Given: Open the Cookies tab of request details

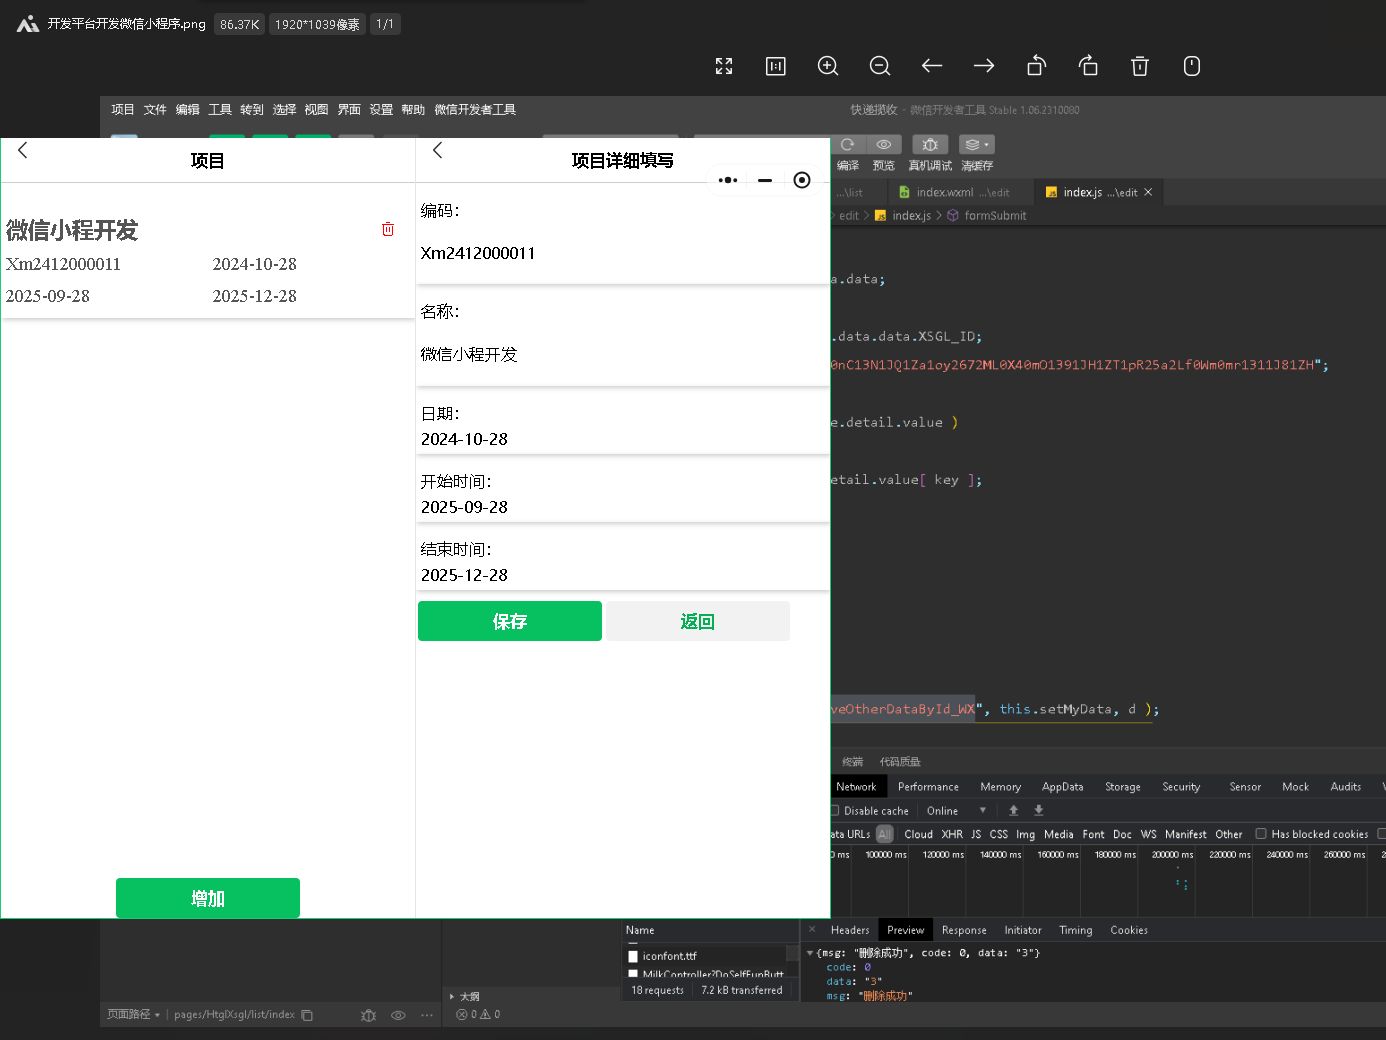Looking at the screenshot, I should point(1129,930).
